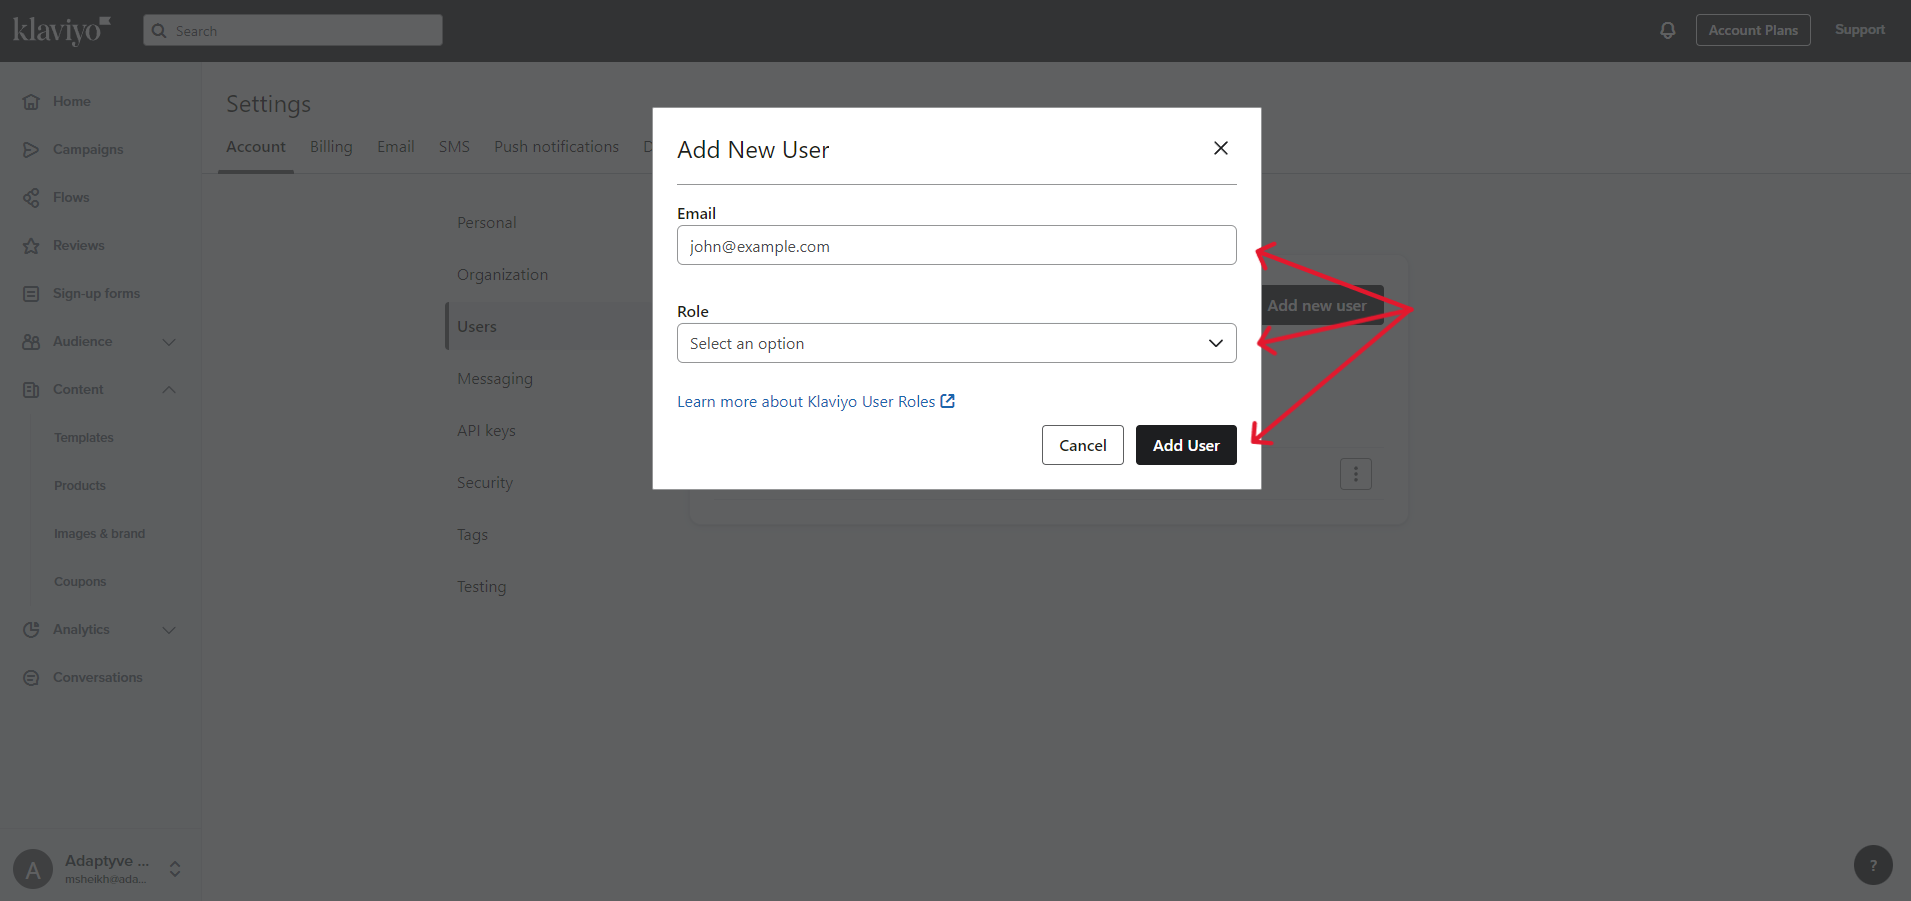Click the Home icon in sidebar
Viewport: 1911px width, 901px height.
click(31, 102)
